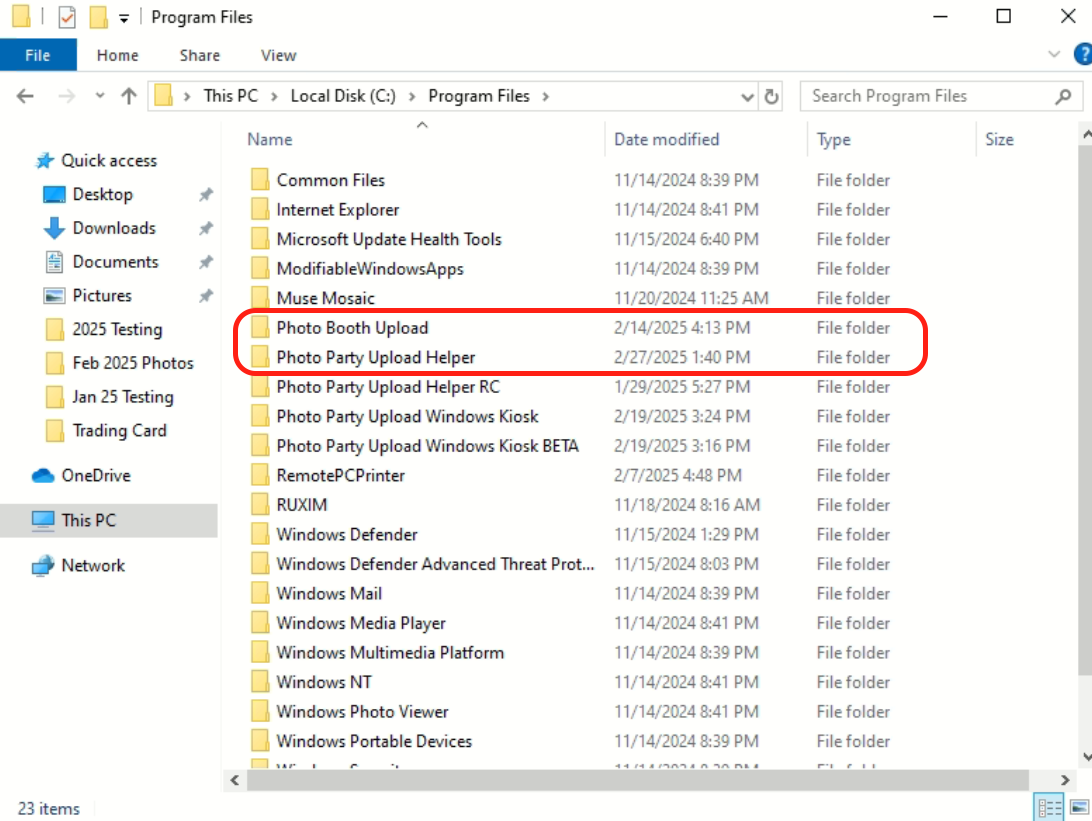
Task: Go up one level with the up arrow
Action: click(x=129, y=96)
